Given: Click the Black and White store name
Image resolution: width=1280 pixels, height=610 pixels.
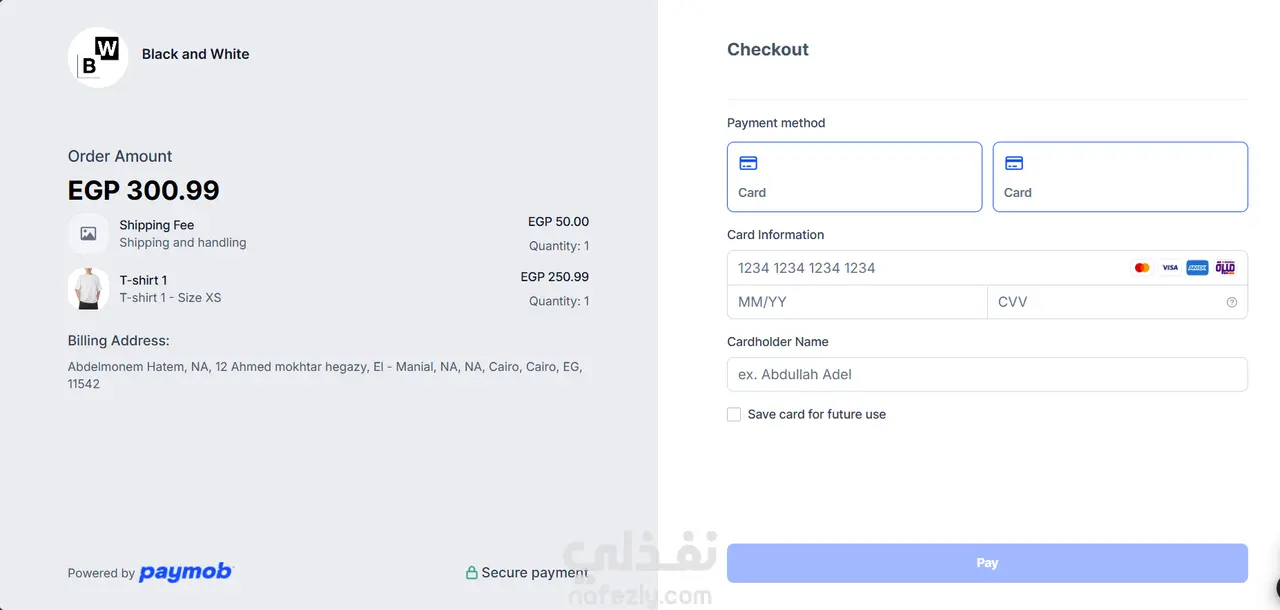Looking at the screenshot, I should pyautogui.click(x=196, y=54).
